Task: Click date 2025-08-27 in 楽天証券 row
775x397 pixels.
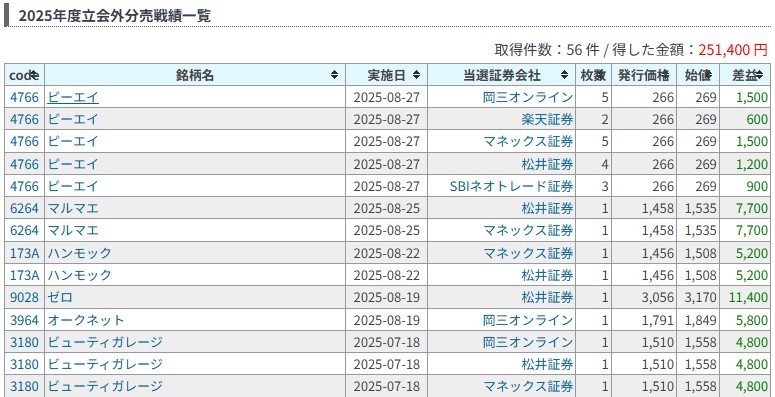Action: 387,120
